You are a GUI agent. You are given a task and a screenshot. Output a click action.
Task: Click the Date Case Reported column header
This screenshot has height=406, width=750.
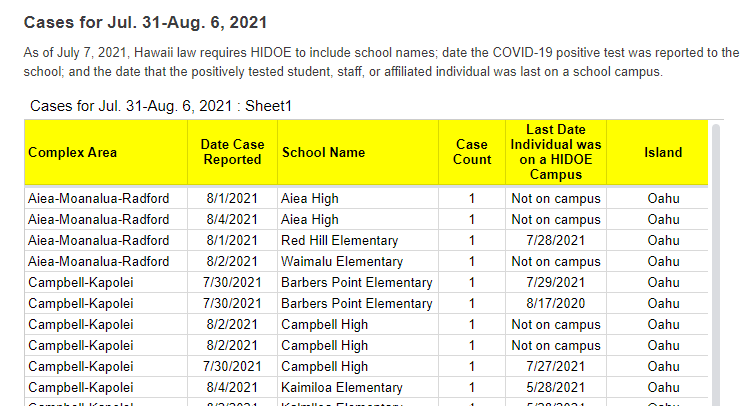232,152
